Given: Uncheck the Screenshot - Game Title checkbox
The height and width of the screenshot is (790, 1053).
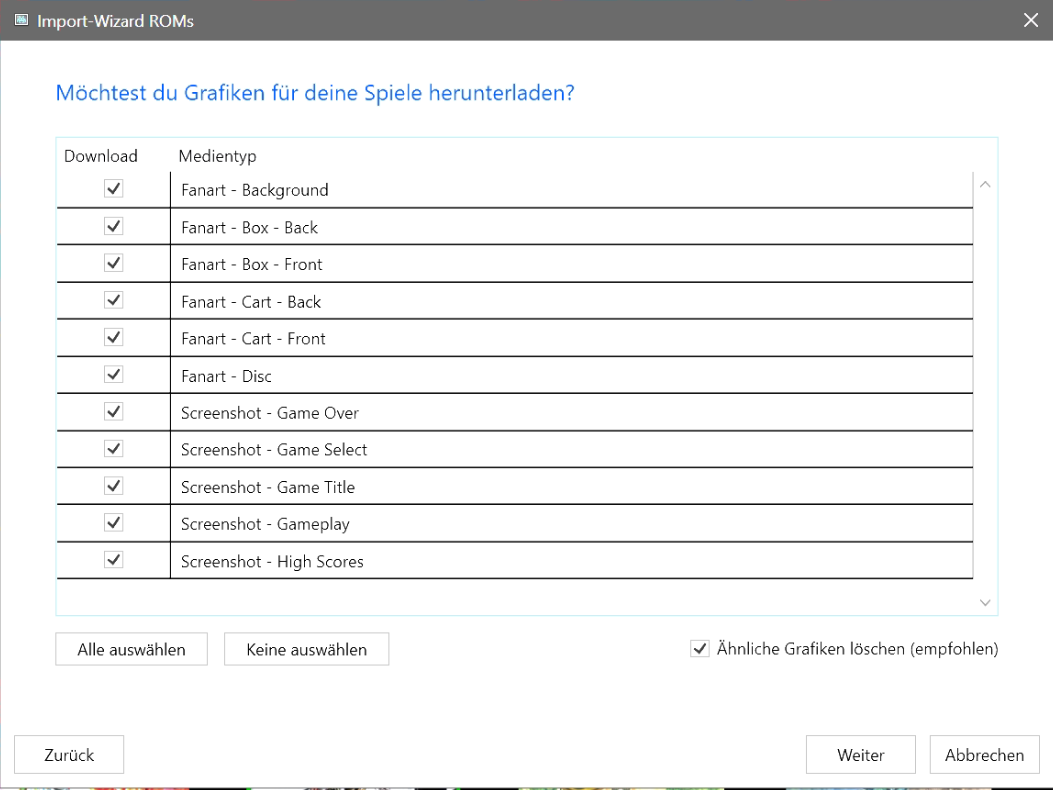Looking at the screenshot, I should pyautogui.click(x=114, y=486).
